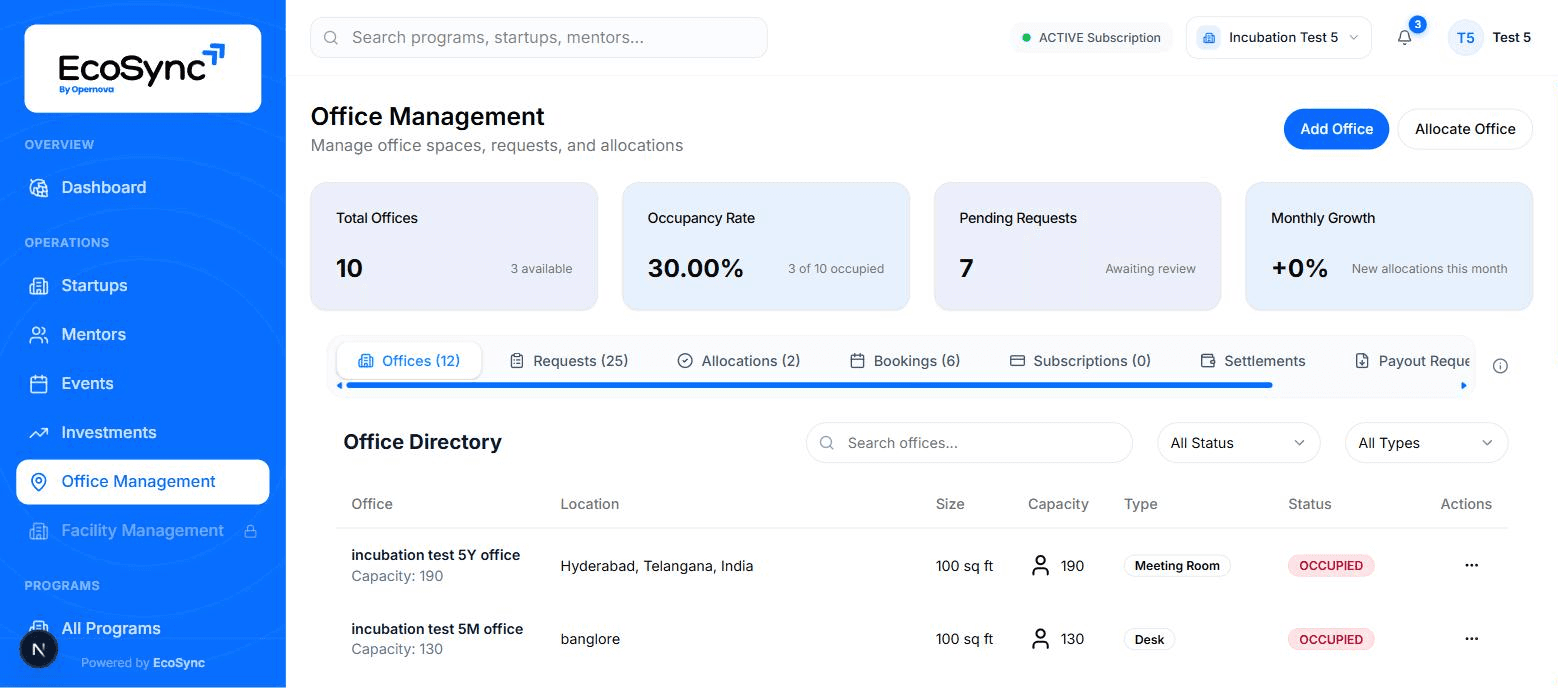The height and width of the screenshot is (688, 1558).
Task: Open the All Status filter dropdown
Action: coord(1238,443)
